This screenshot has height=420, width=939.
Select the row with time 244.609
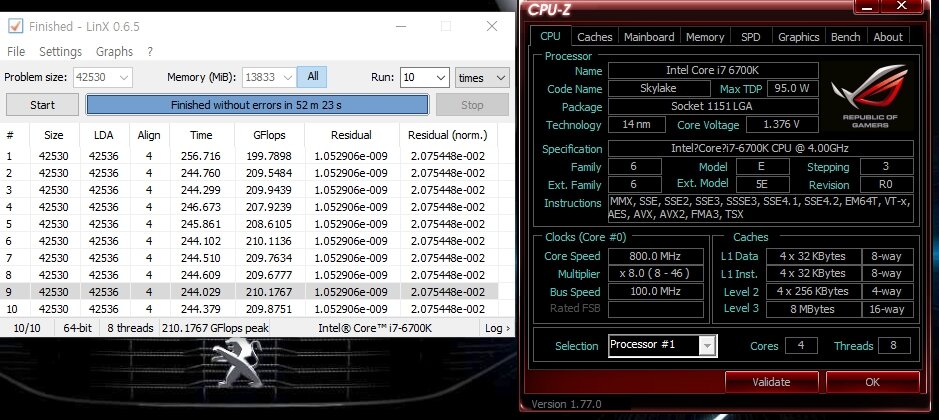(x=249, y=275)
